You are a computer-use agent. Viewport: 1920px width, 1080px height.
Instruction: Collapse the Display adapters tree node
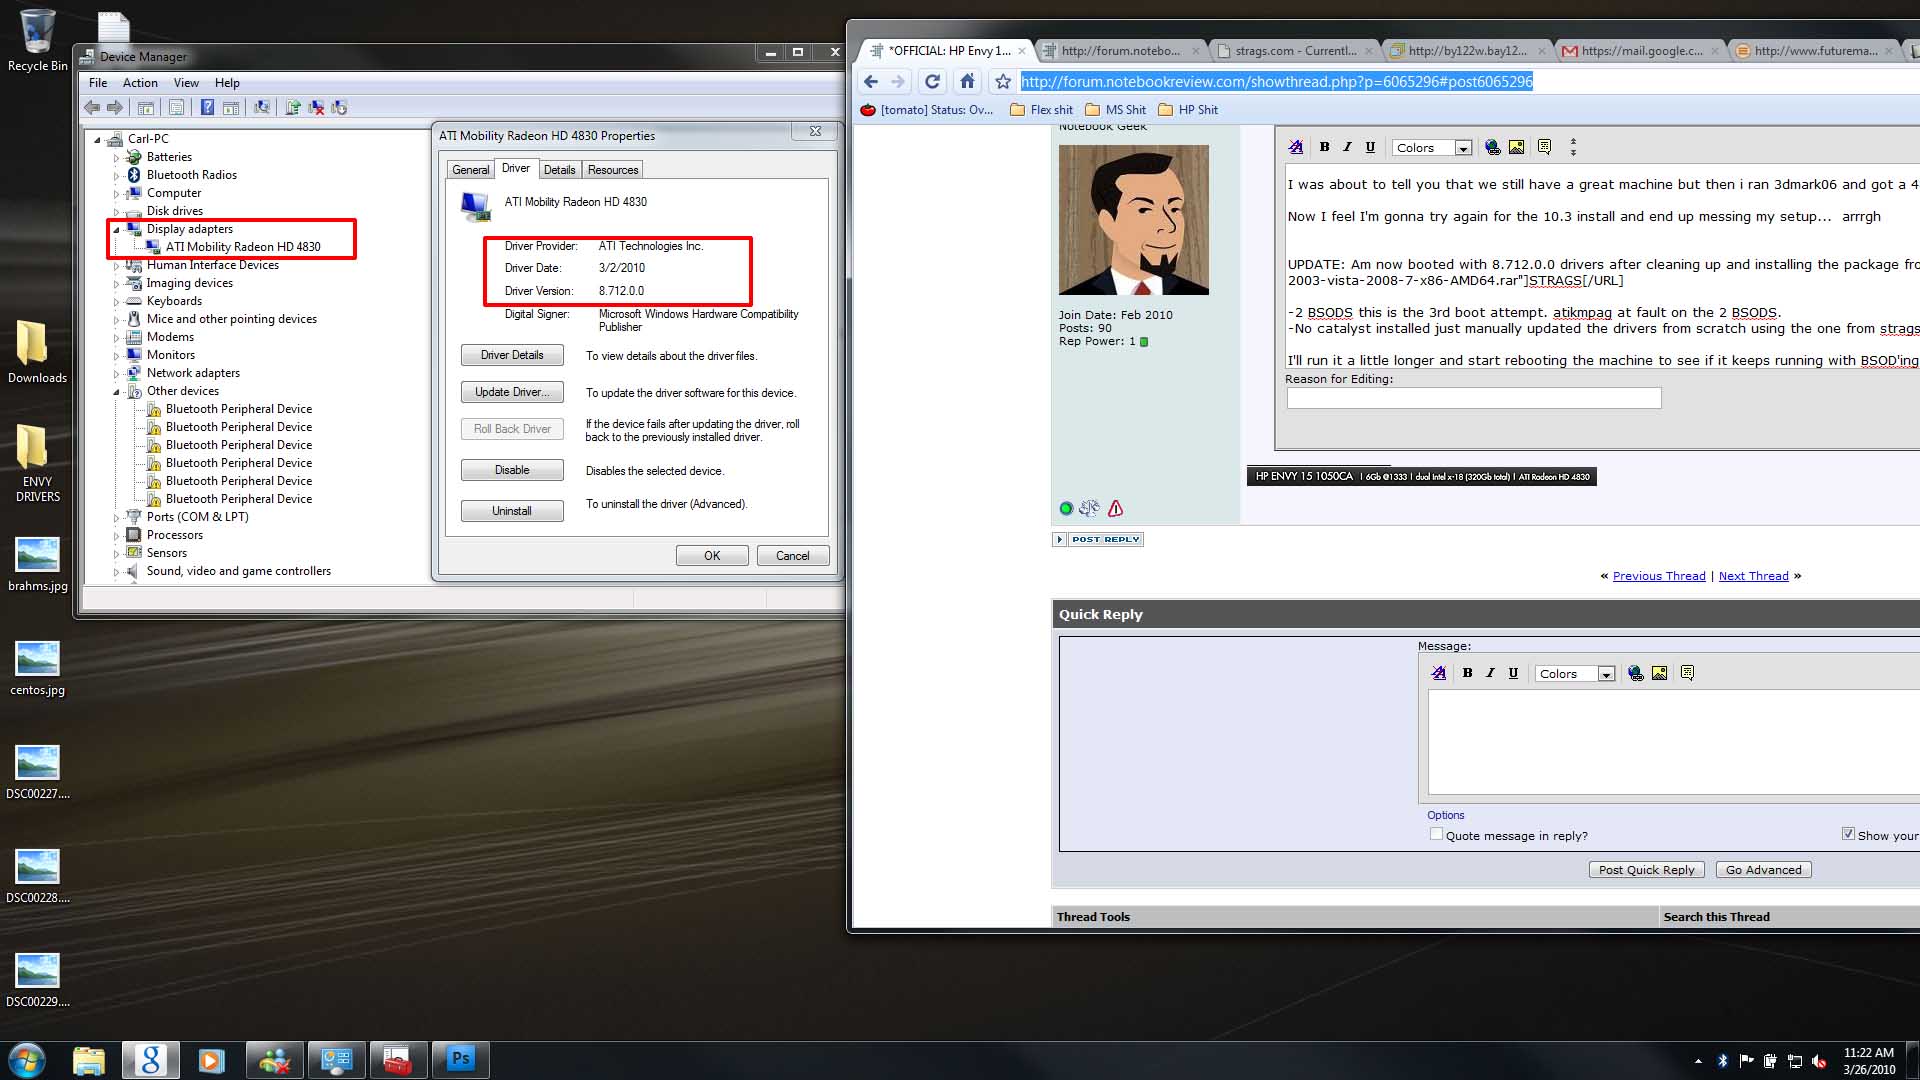[116, 229]
